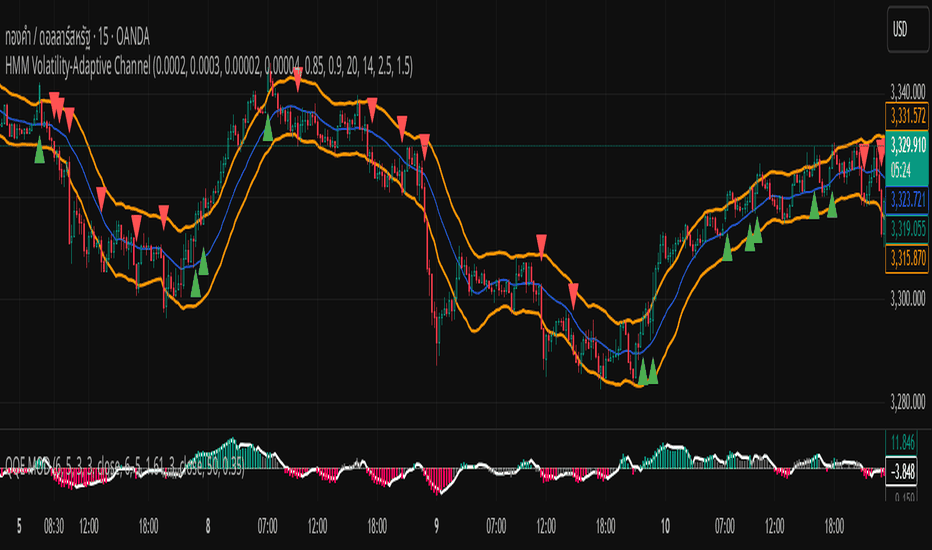Click the 3,331.572 orange price label

907,116
